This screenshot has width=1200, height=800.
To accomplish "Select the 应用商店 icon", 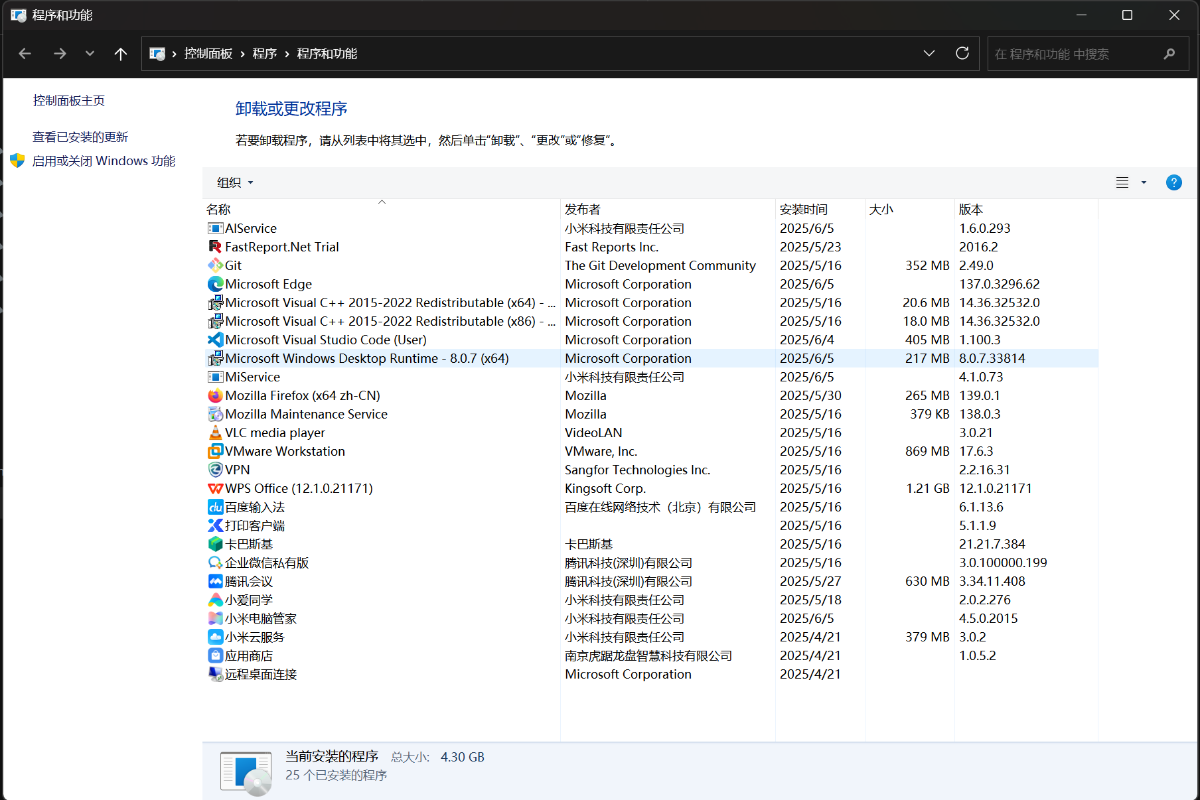I will [215, 655].
